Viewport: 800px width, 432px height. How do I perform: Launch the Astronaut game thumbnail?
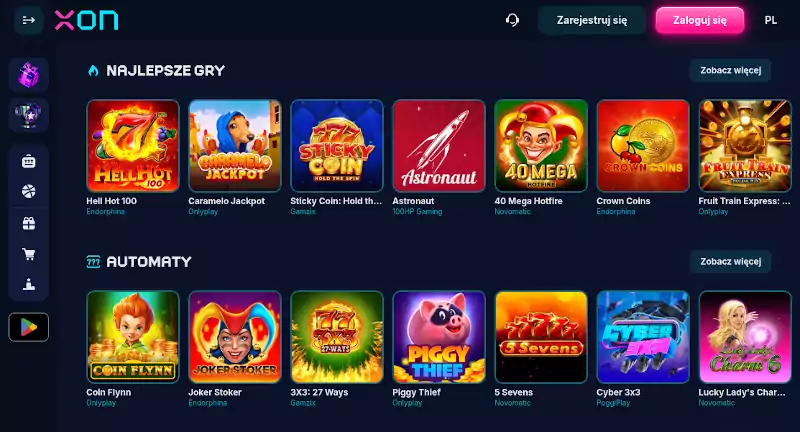pyautogui.click(x=439, y=146)
